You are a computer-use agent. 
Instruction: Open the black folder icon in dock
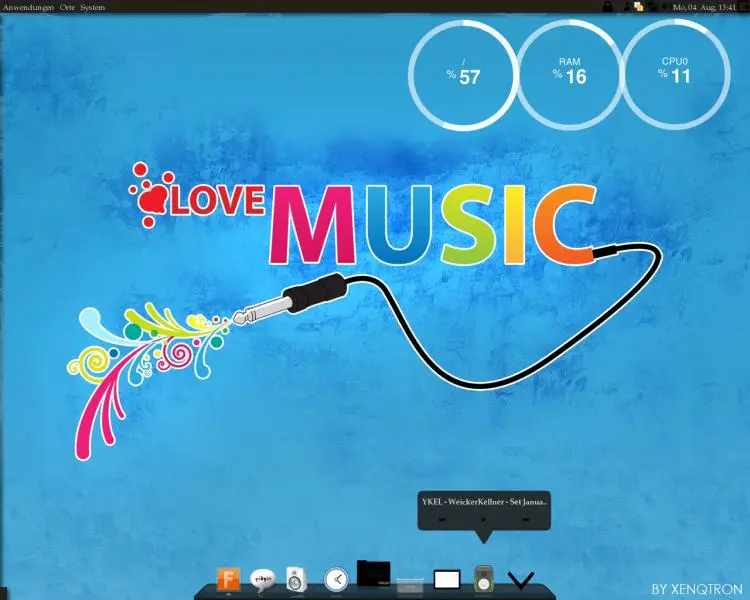point(373,573)
